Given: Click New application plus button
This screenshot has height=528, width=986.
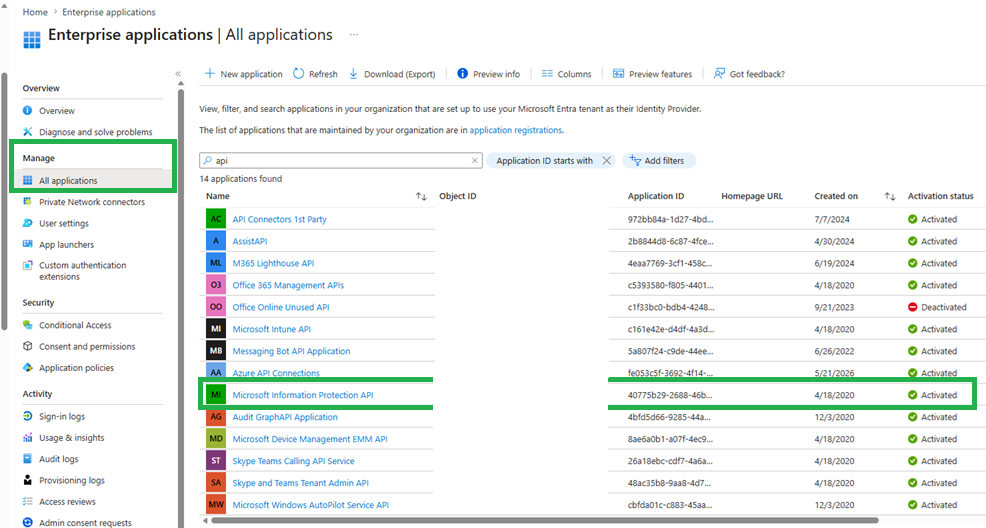Looking at the screenshot, I should [x=243, y=74].
